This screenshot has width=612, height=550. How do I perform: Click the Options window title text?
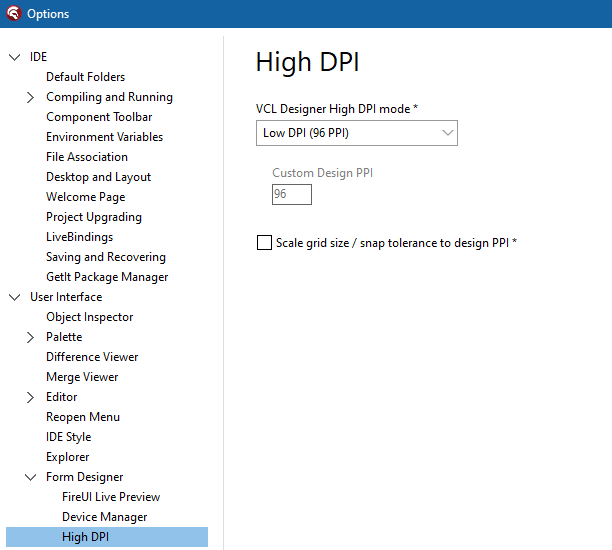[x=48, y=14]
